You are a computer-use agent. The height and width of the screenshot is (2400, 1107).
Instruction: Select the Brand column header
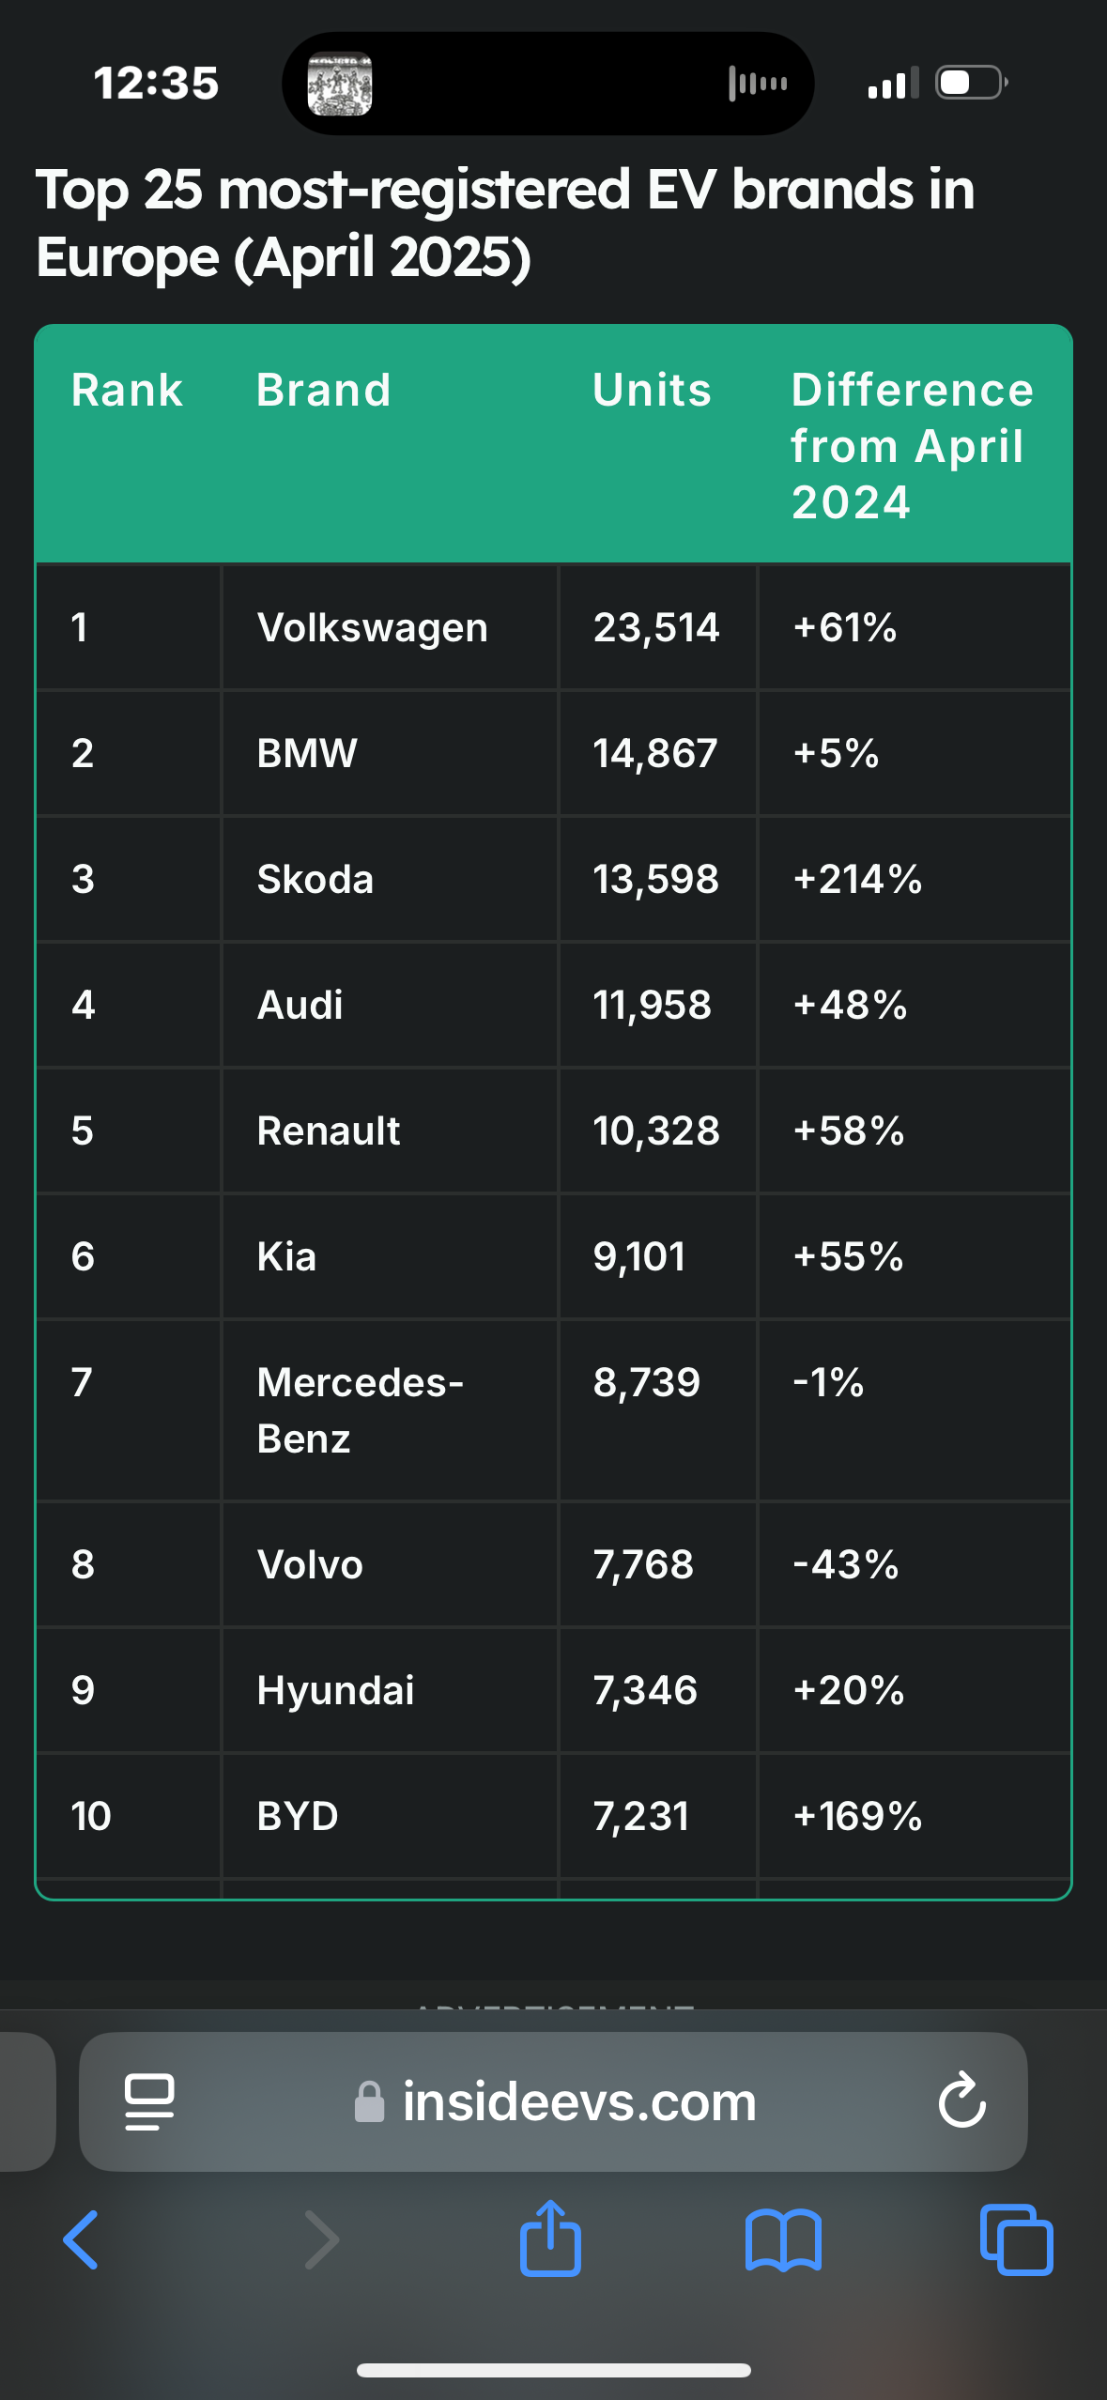[323, 390]
